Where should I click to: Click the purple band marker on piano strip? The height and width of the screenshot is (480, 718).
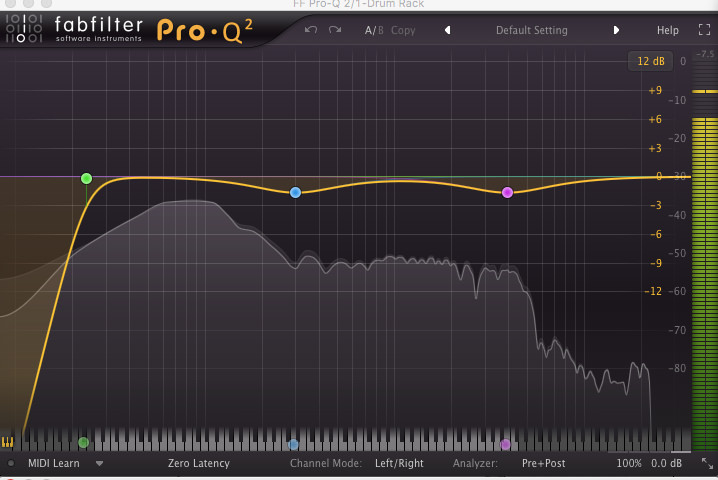[x=505, y=444]
